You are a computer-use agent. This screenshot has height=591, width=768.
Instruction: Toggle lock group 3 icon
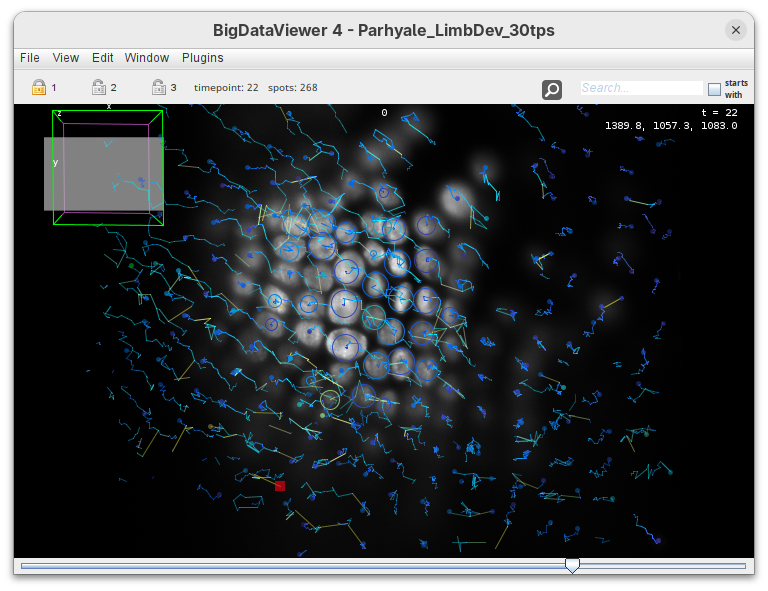[x=158, y=87]
